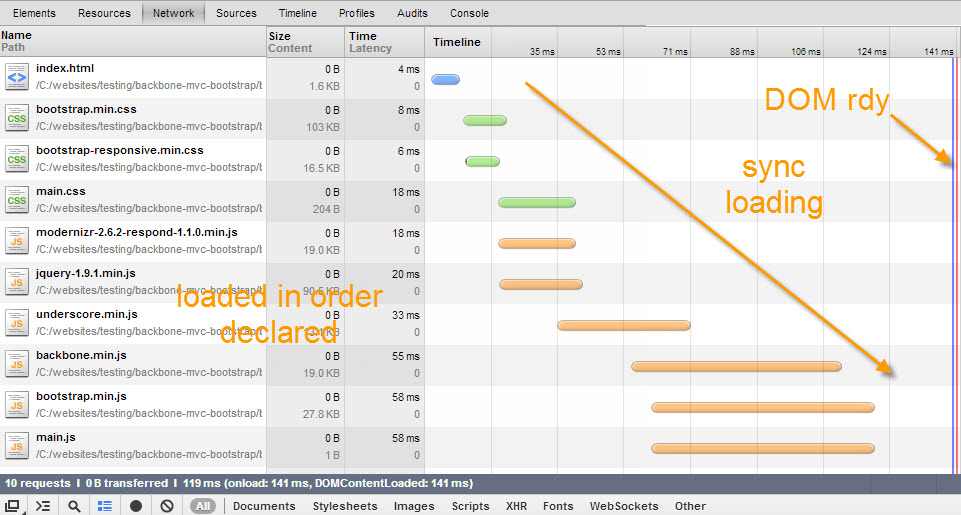The image size is (961, 515).
Task: Filter by Documents
Action: pos(264,506)
